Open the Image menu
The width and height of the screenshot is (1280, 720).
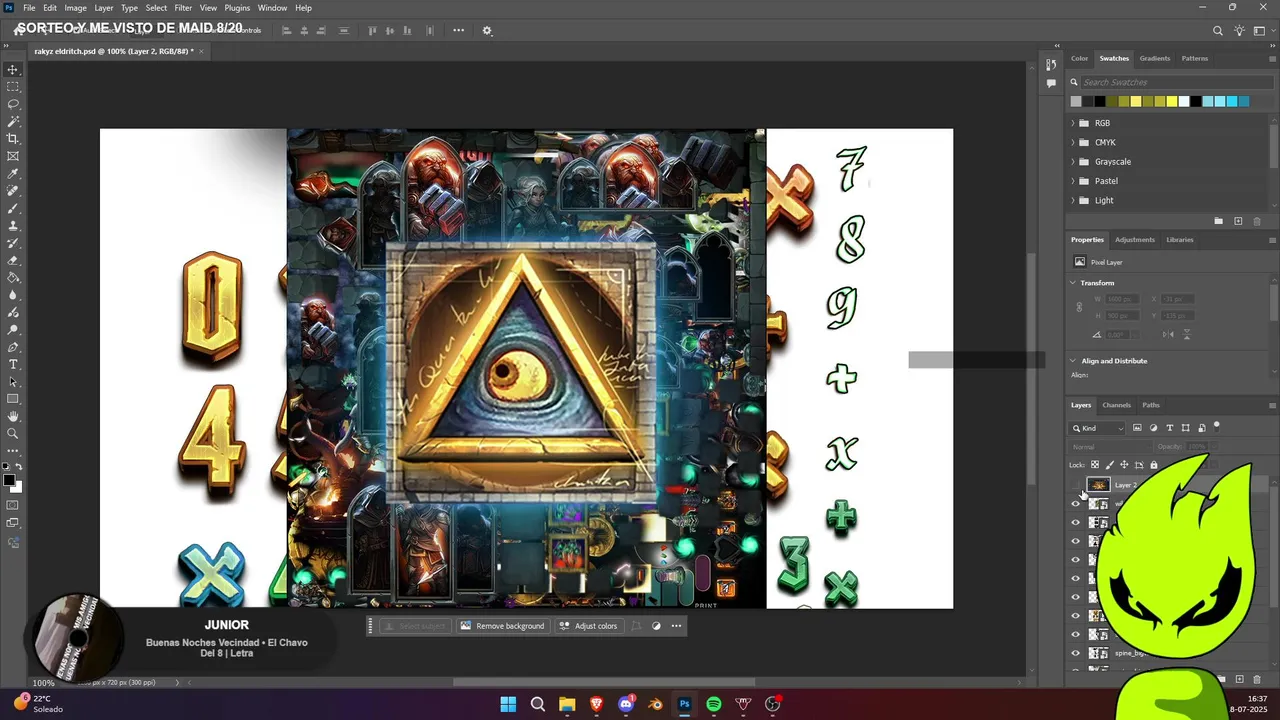[76, 8]
